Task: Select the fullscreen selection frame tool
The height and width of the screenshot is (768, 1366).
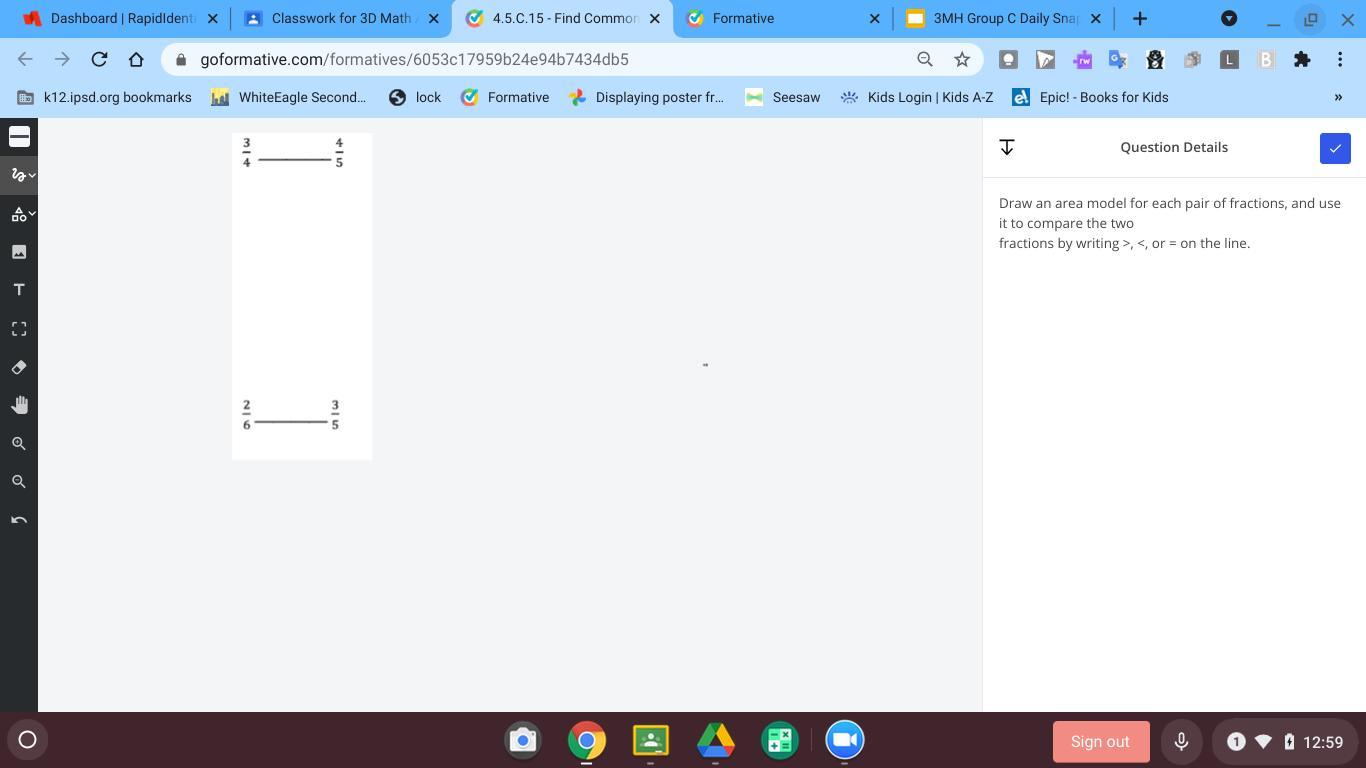Action: [x=19, y=329]
